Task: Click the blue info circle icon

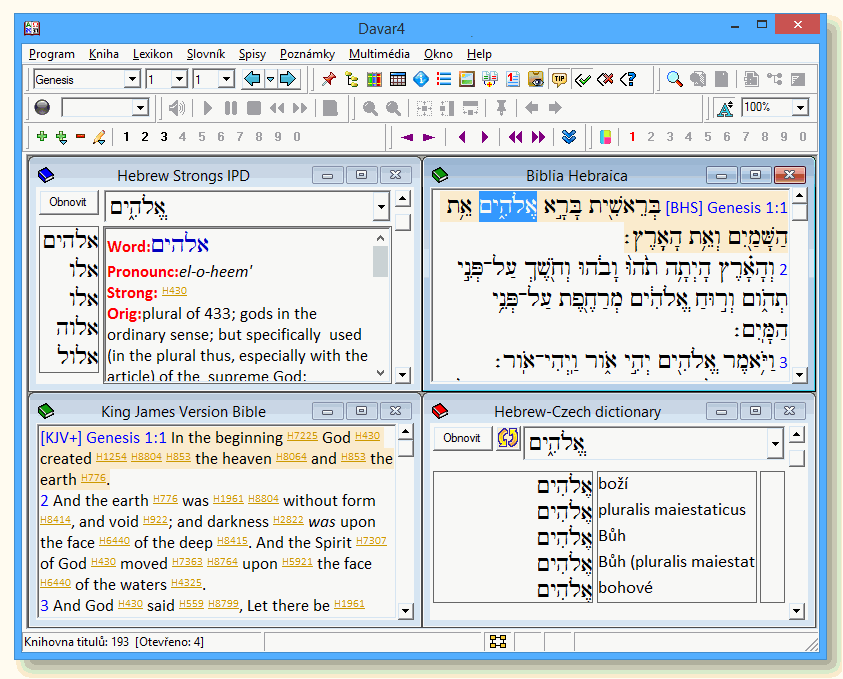Action: click(421, 79)
